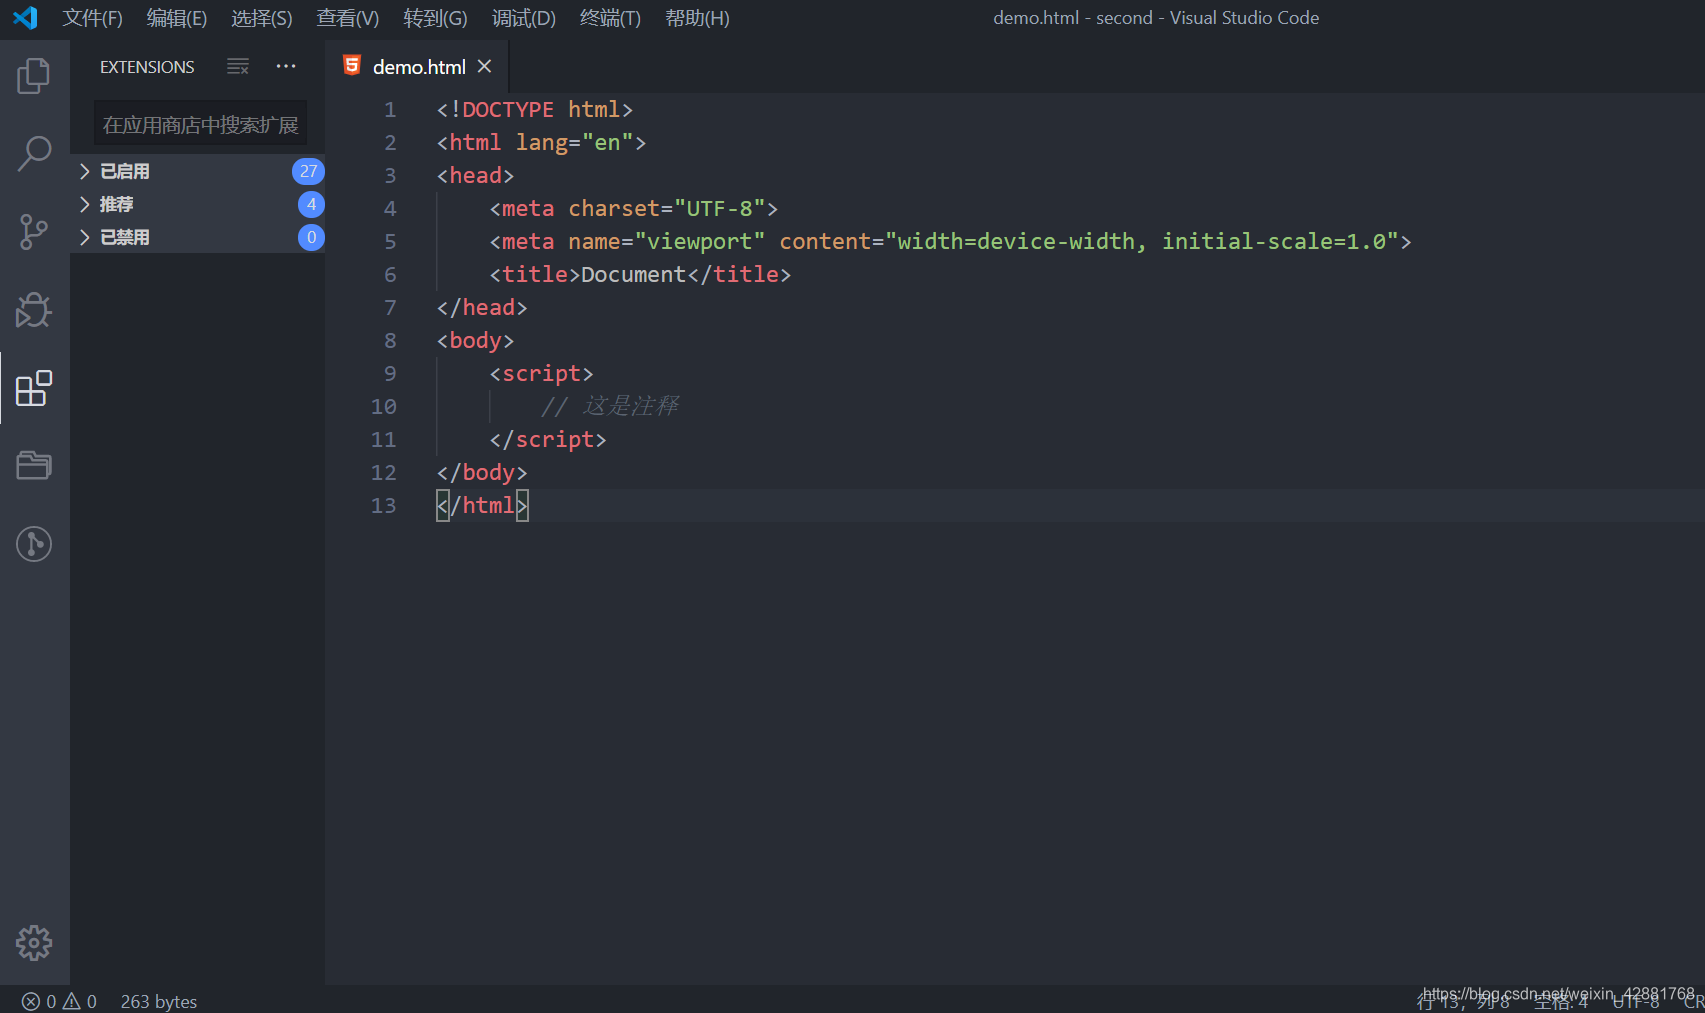The width and height of the screenshot is (1705, 1013).
Task: Click the 263 bytes status entry
Action: coord(159,1001)
